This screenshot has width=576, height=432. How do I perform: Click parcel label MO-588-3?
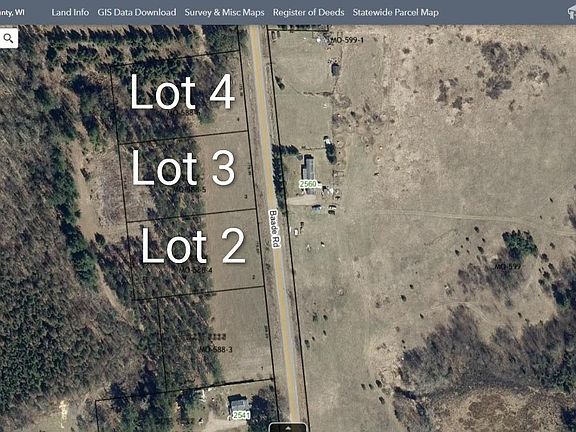coord(216,349)
